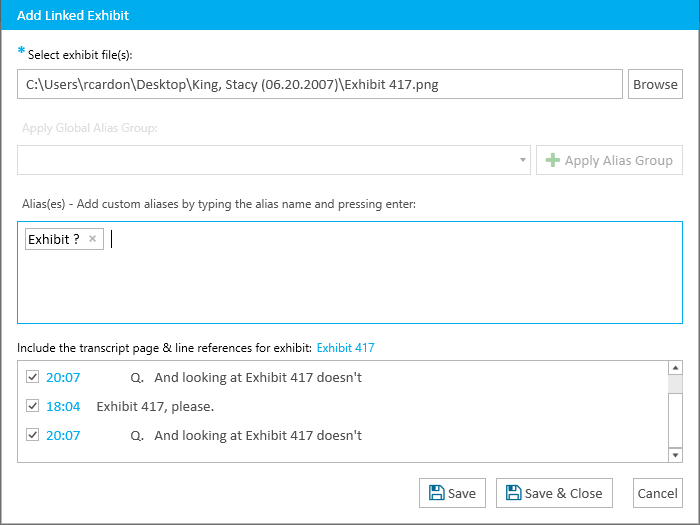The image size is (700, 525).
Task: Open the Global Alias Group dropdown arrow
Action: pyautogui.click(x=522, y=160)
